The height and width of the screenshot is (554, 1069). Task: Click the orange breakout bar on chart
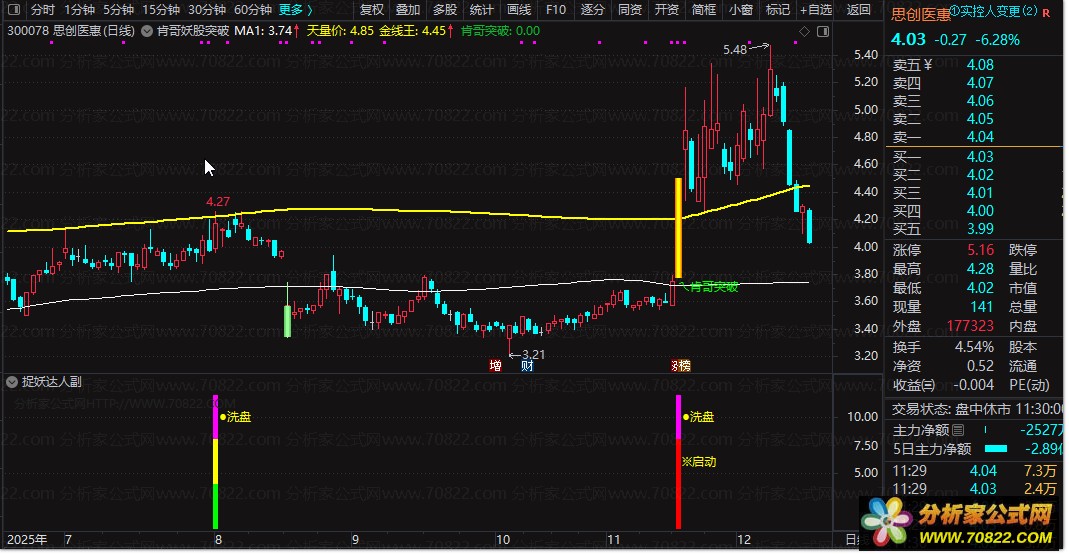678,228
